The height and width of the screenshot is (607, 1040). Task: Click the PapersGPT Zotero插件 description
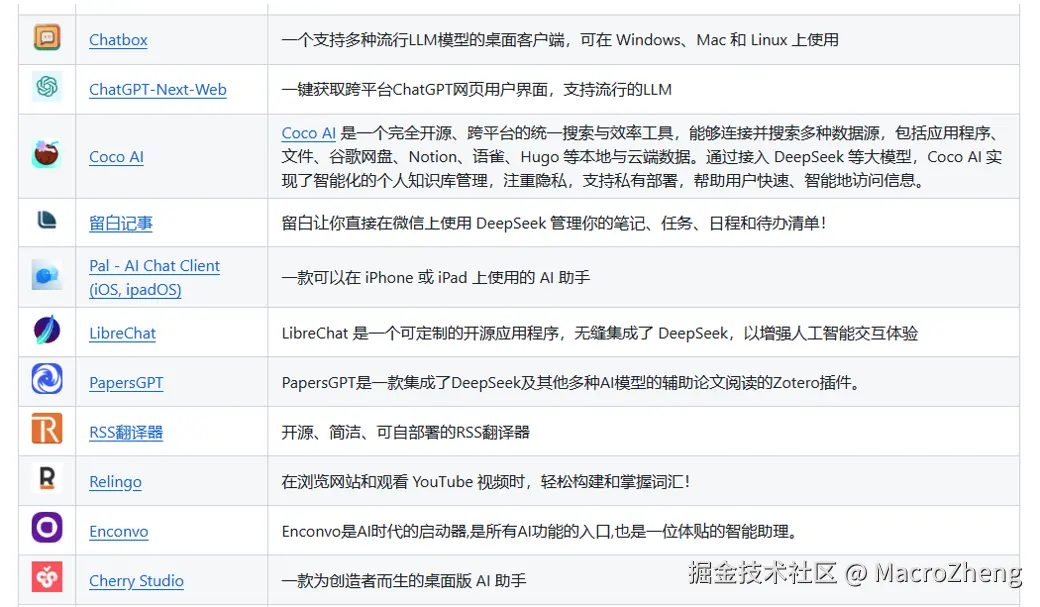point(570,383)
